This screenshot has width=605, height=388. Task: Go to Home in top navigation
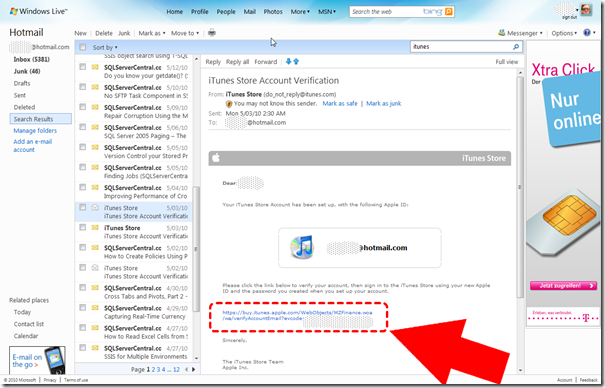click(x=174, y=12)
